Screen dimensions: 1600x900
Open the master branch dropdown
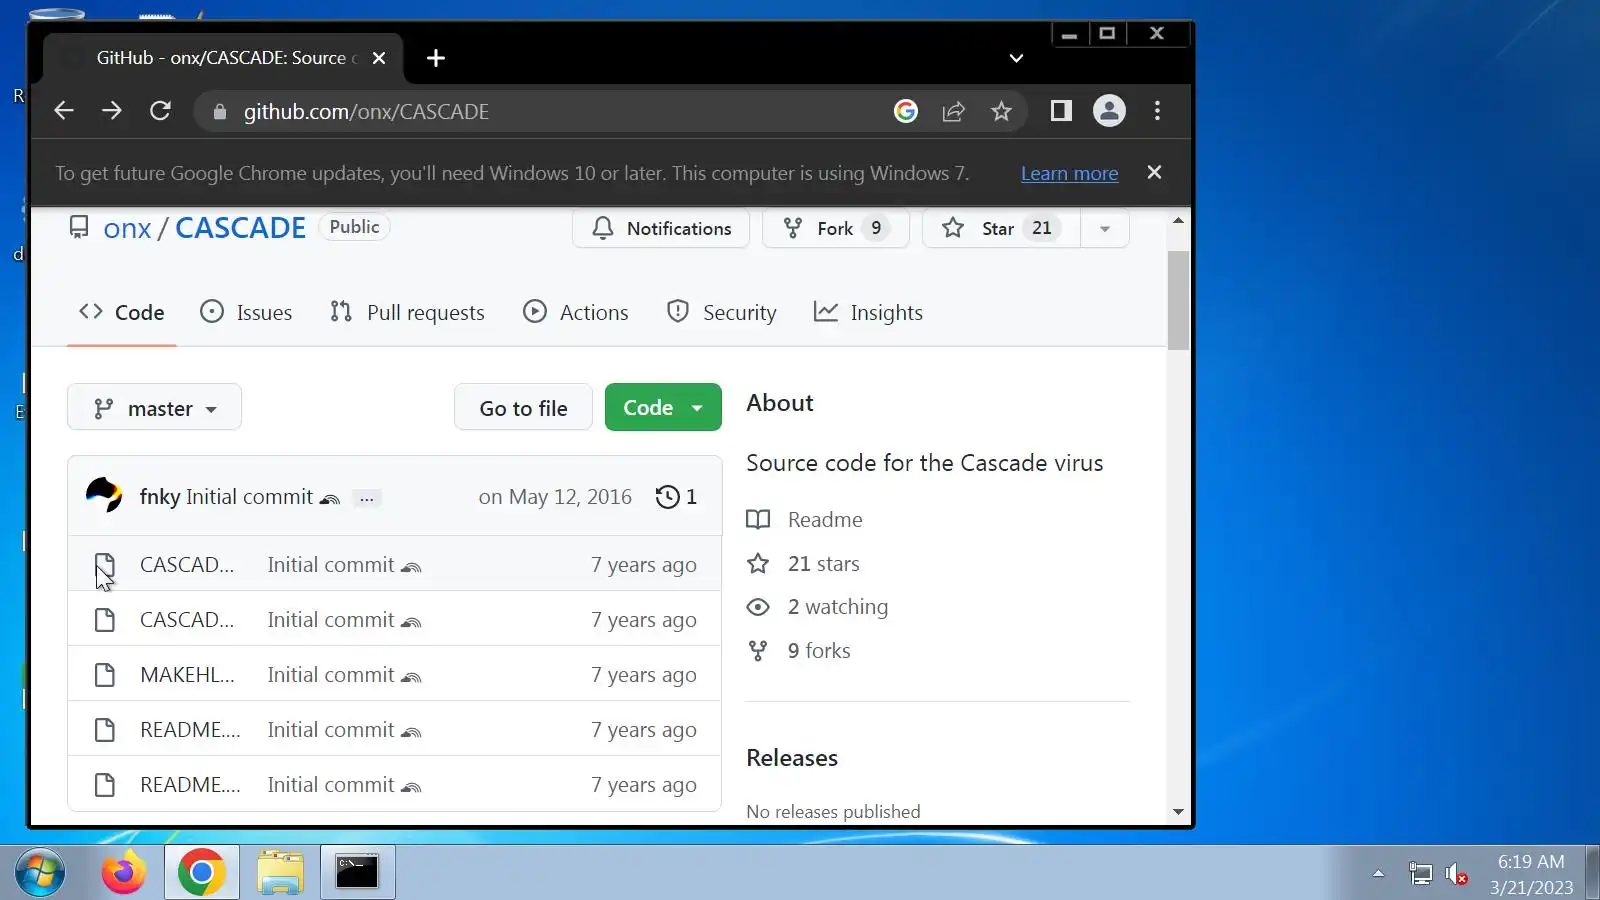pos(154,407)
